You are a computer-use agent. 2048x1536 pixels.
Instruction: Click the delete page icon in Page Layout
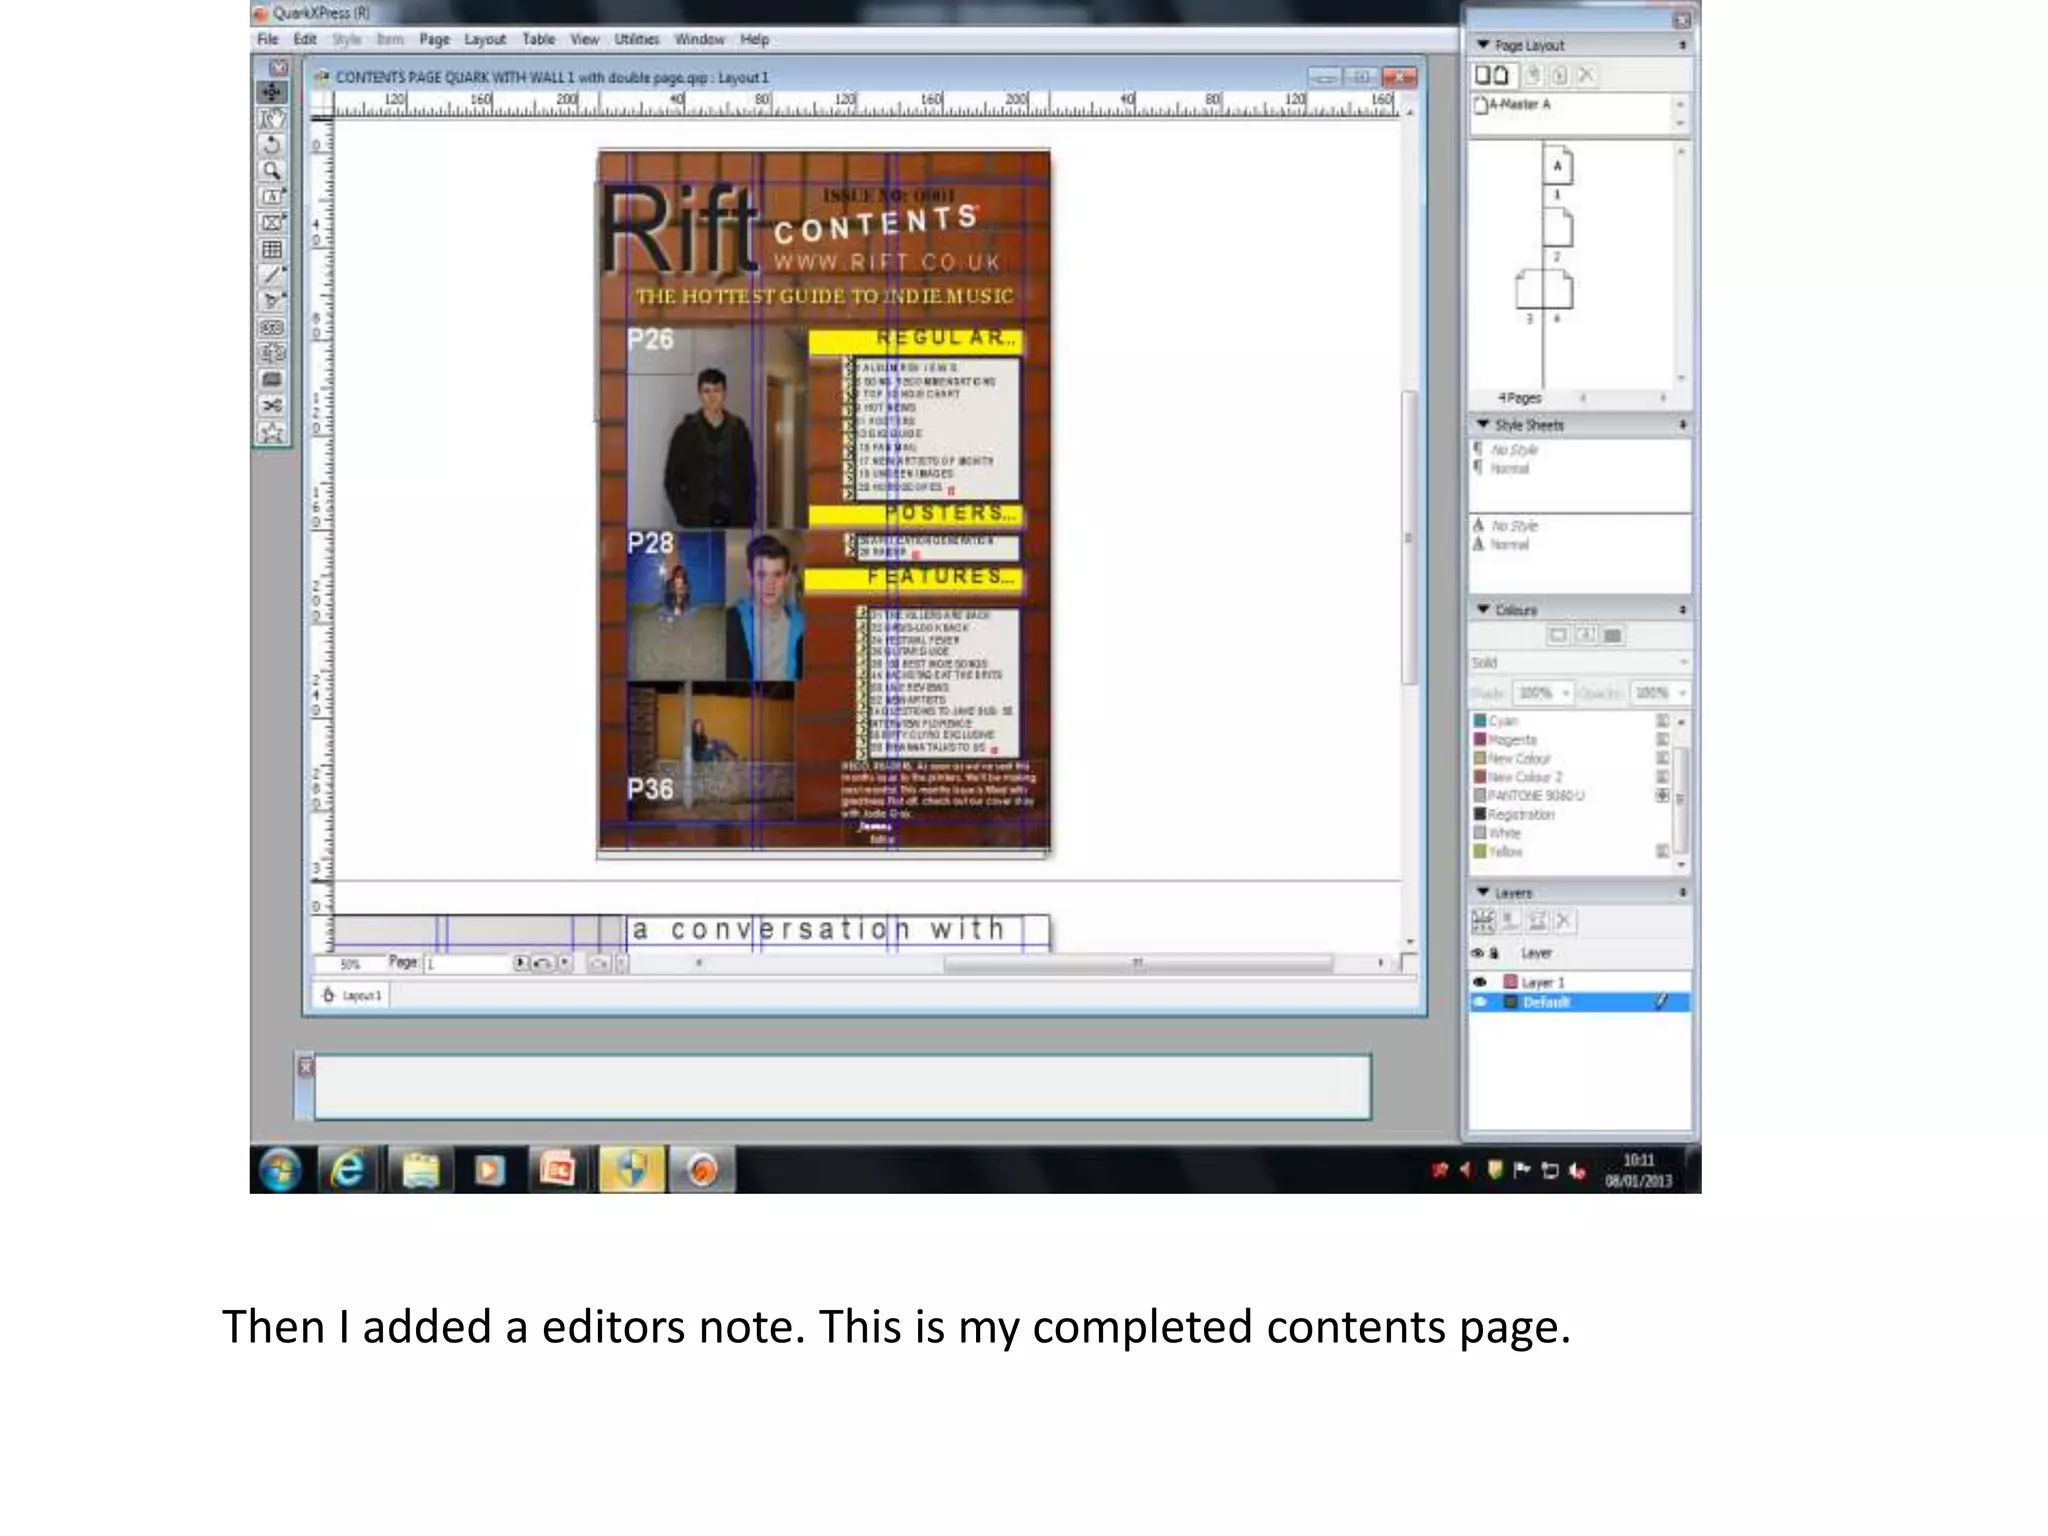(1586, 75)
